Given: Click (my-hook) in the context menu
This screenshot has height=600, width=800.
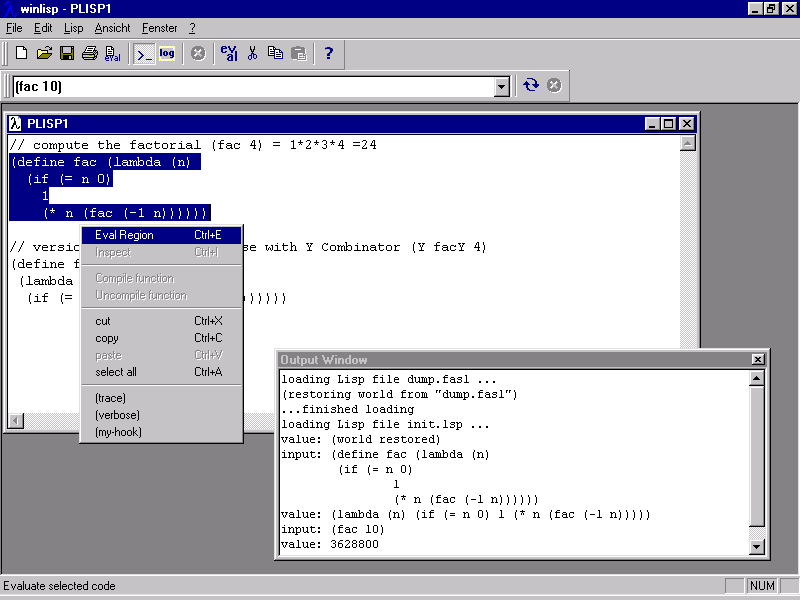Looking at the screenshot, I should 161,432.
